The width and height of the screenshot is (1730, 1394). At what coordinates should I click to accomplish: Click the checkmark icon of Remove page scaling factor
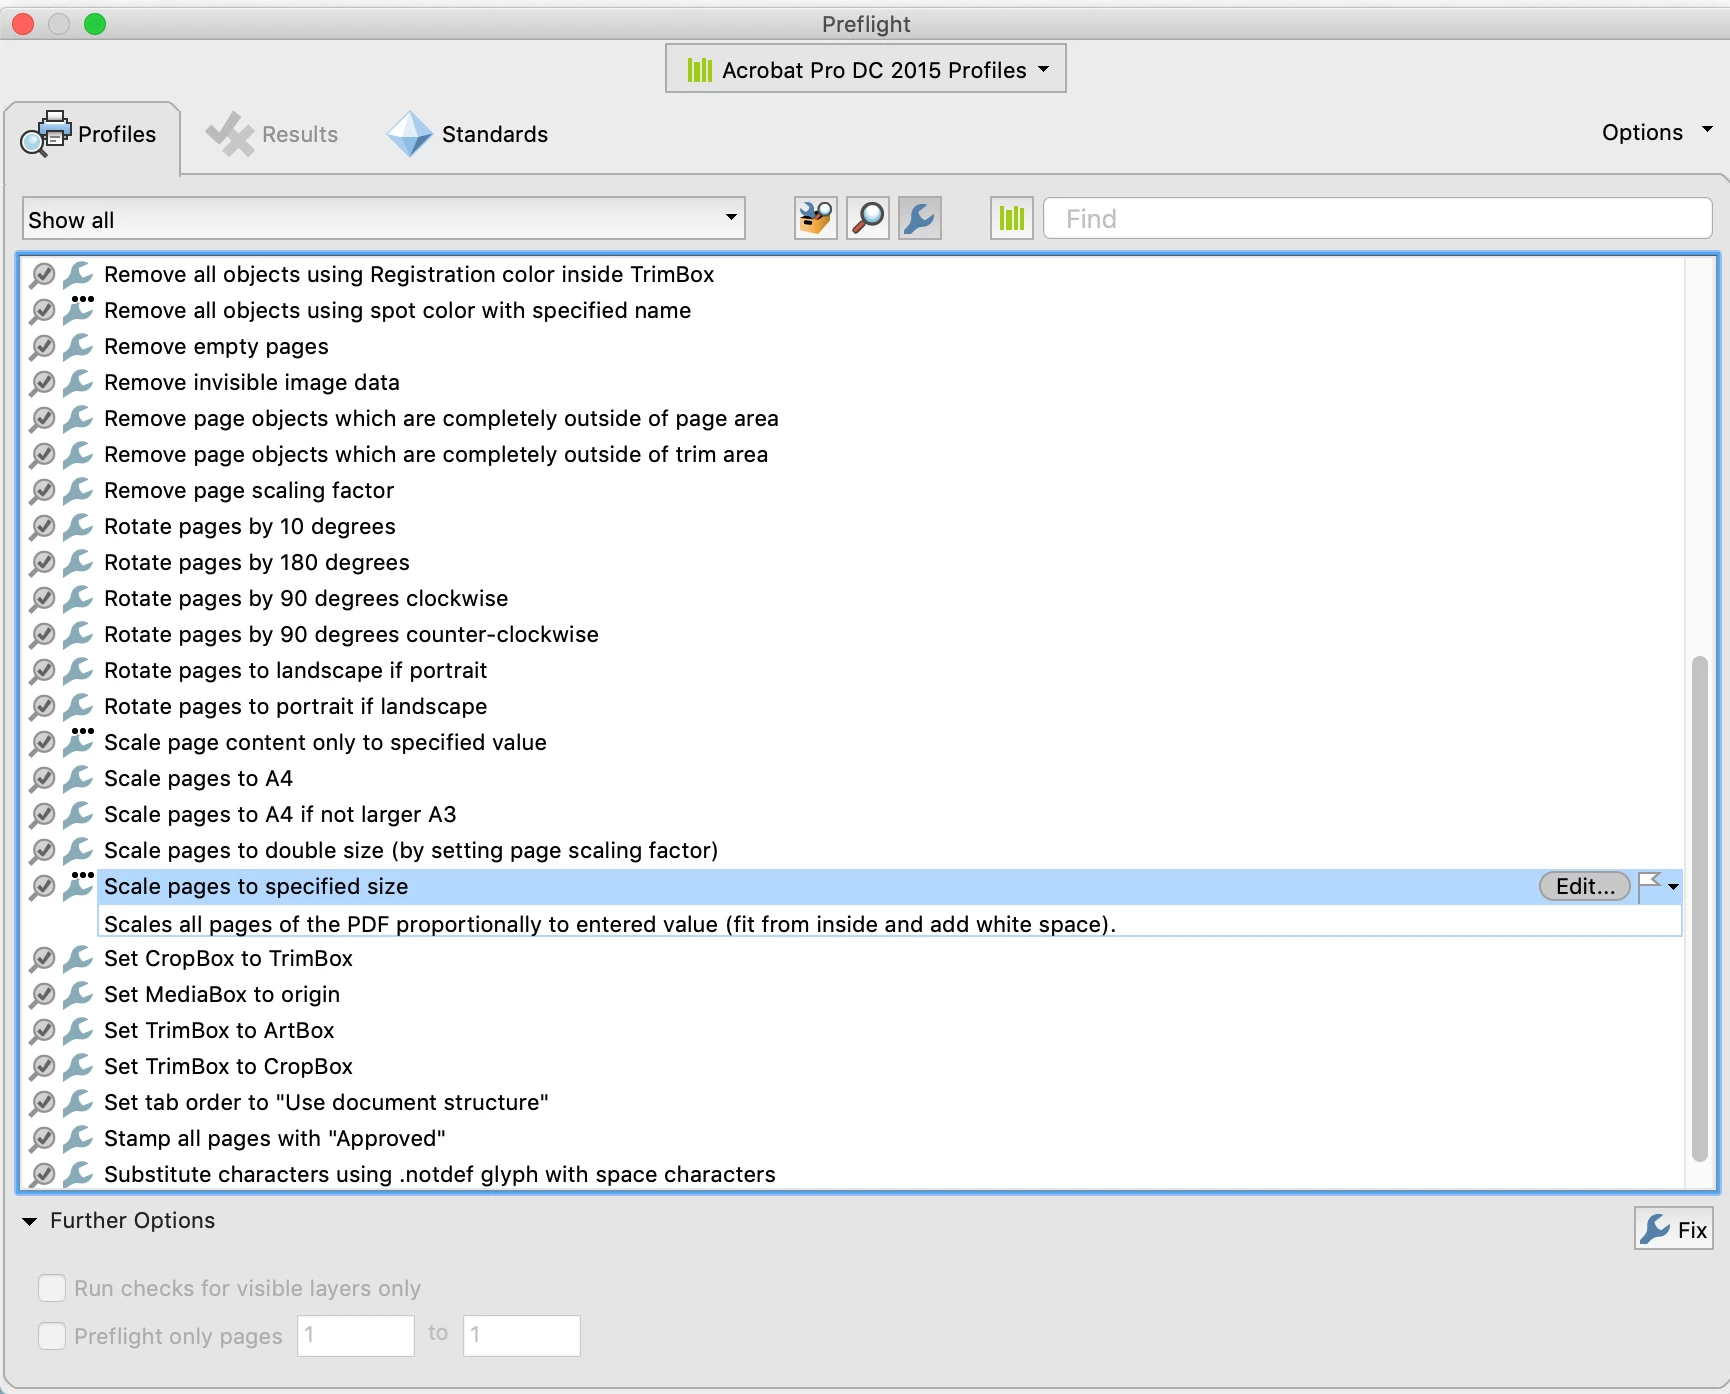[x=42, y=491]
